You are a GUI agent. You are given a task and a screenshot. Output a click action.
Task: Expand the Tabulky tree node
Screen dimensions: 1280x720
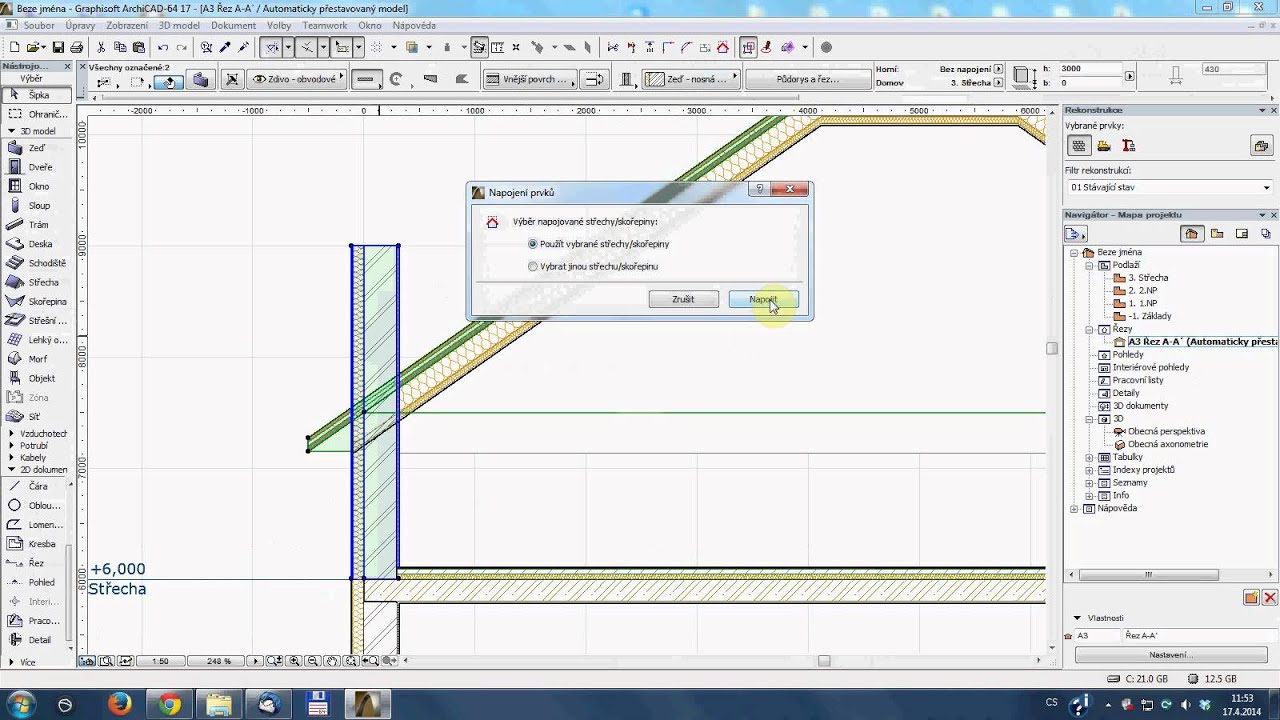point(1090,457)
